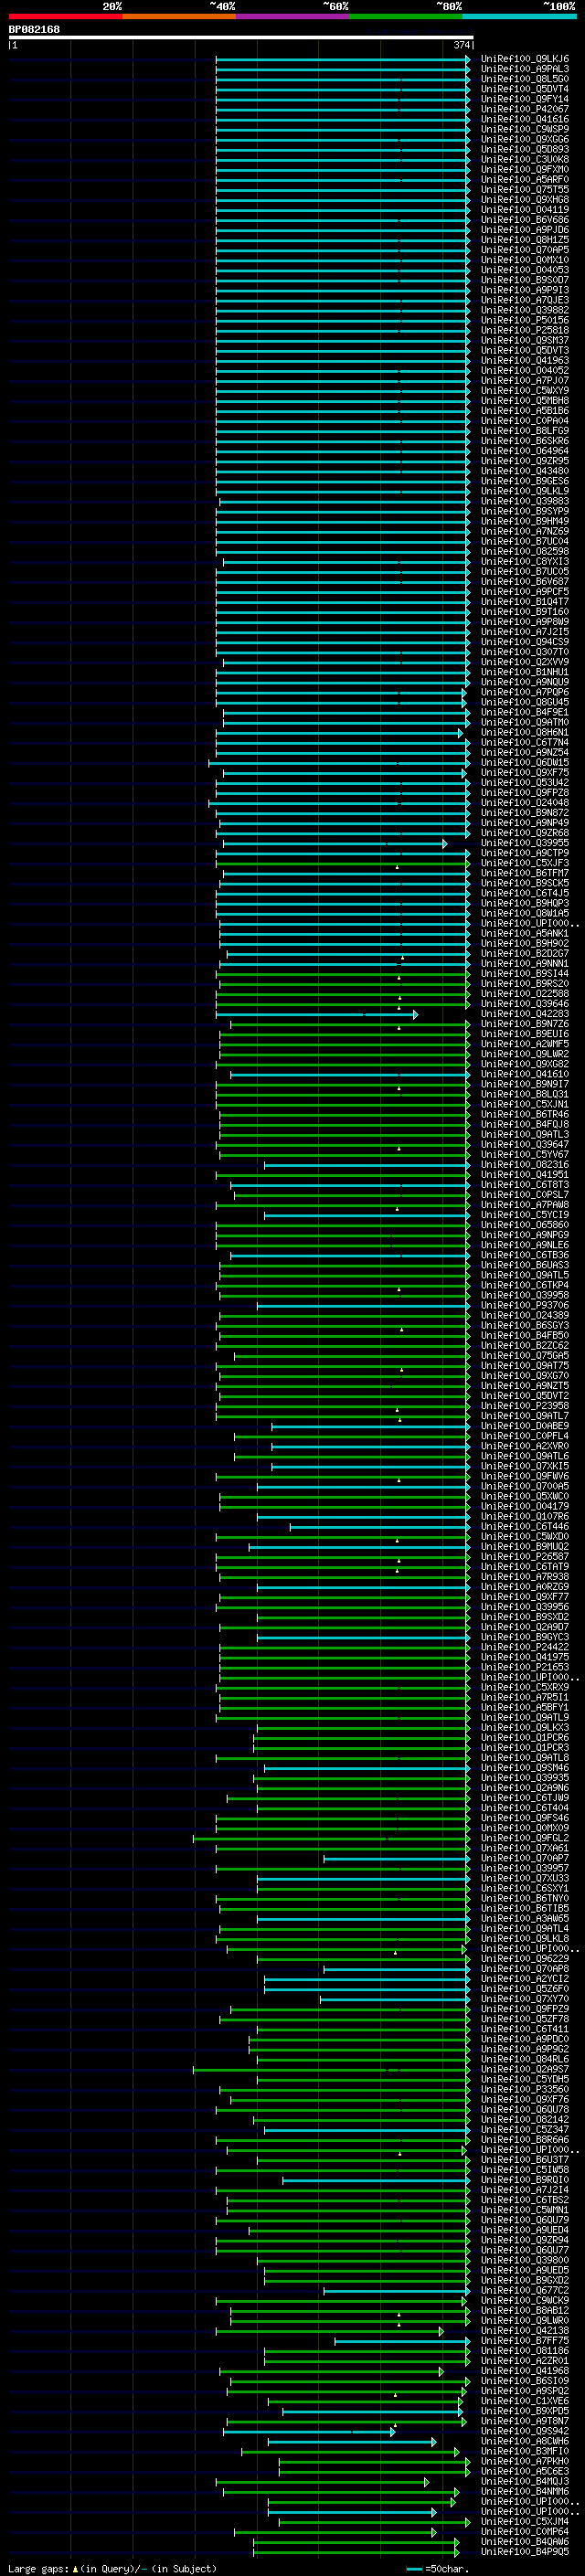
Task: Select subject label UniRef100_C3U0K8
Action: (525, 159)
